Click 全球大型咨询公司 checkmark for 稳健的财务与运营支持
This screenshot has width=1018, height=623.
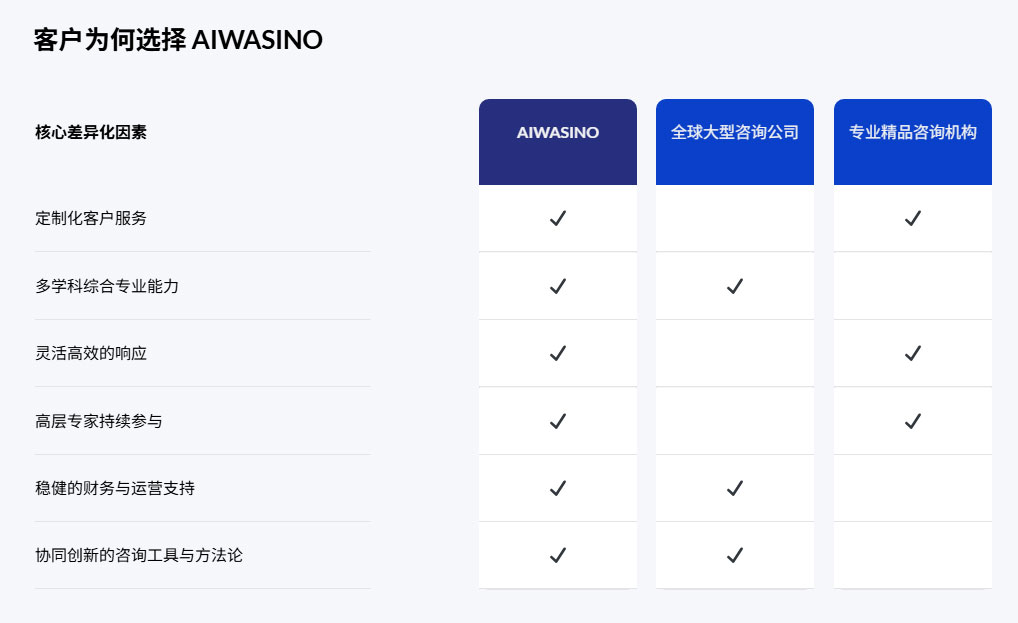735,488
